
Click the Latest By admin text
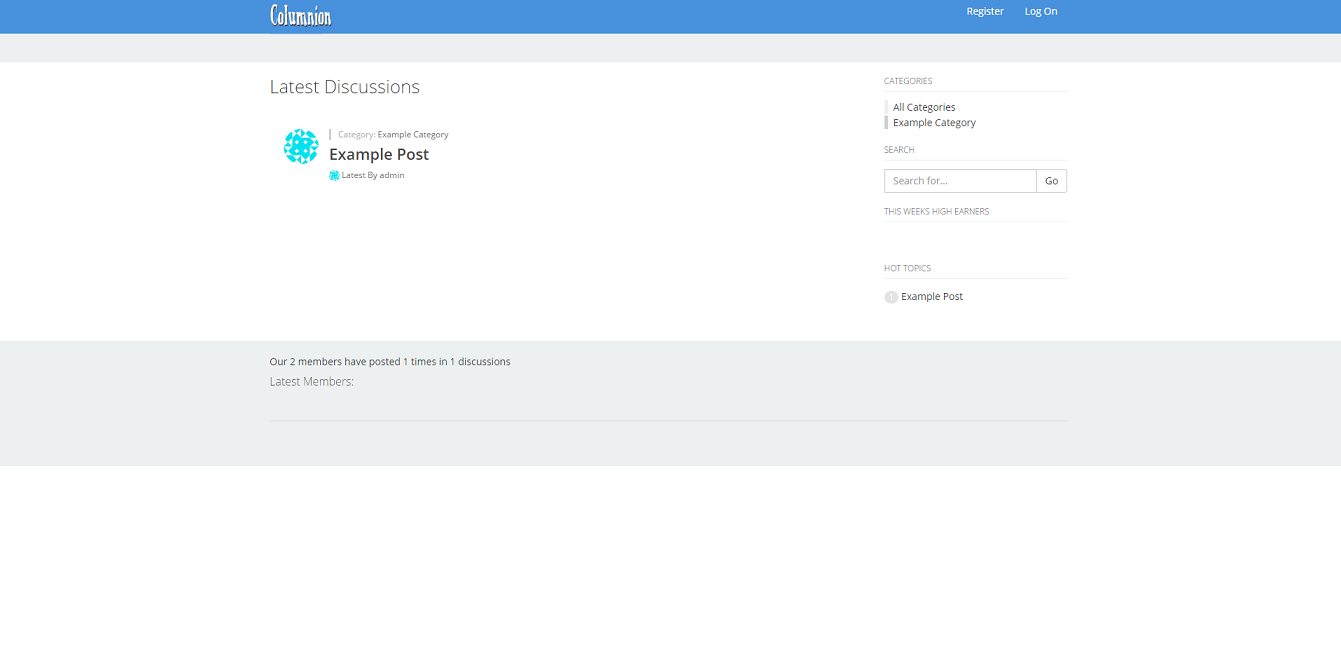tap(373, 176)
